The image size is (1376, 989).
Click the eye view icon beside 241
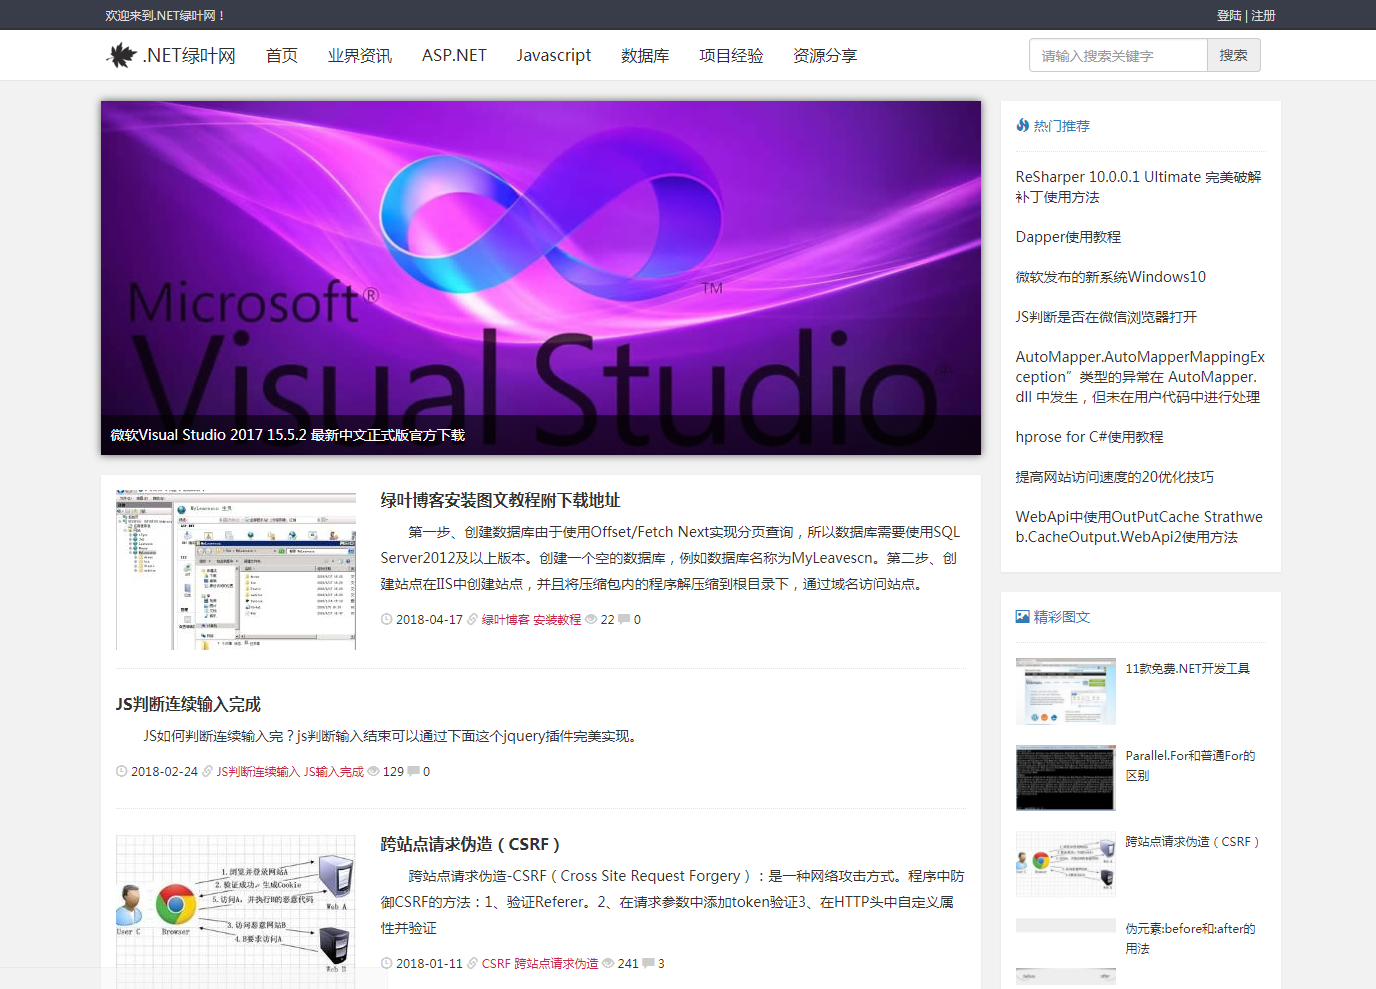coord(608,964)
